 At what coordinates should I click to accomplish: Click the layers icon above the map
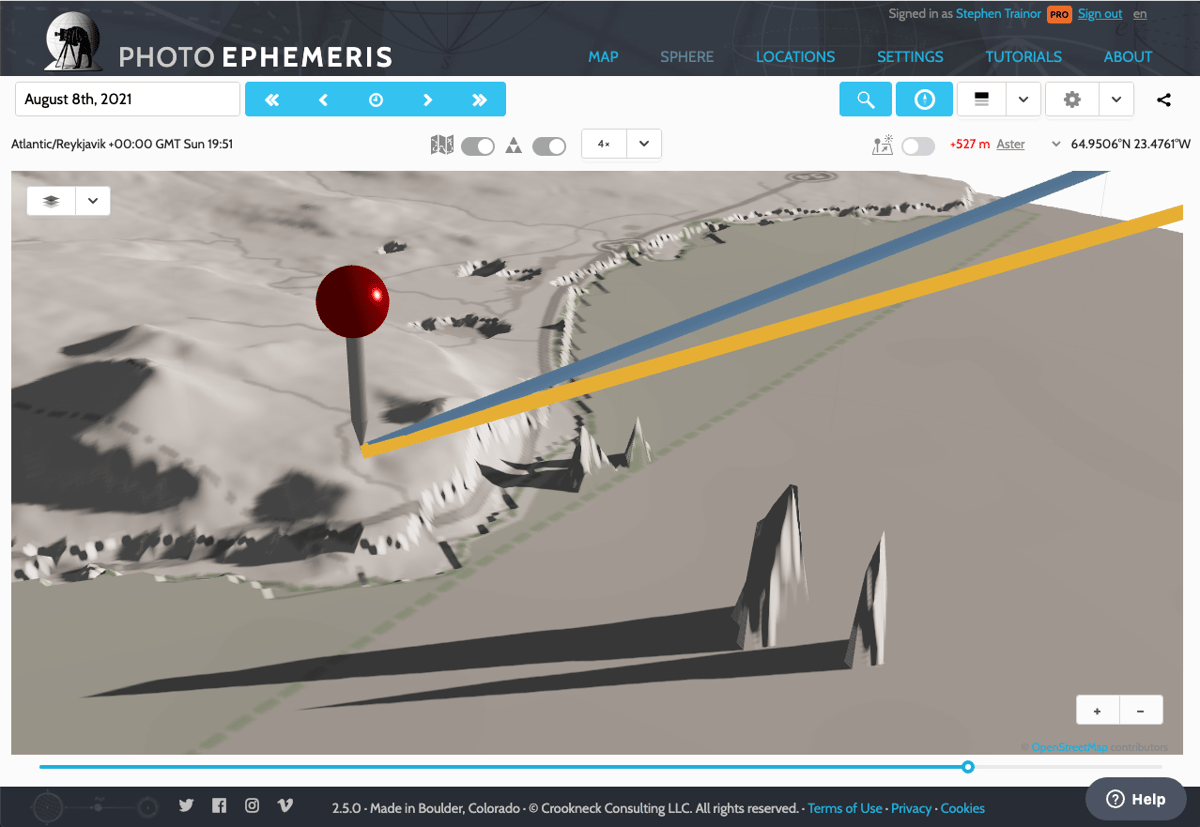pos(50,200)
